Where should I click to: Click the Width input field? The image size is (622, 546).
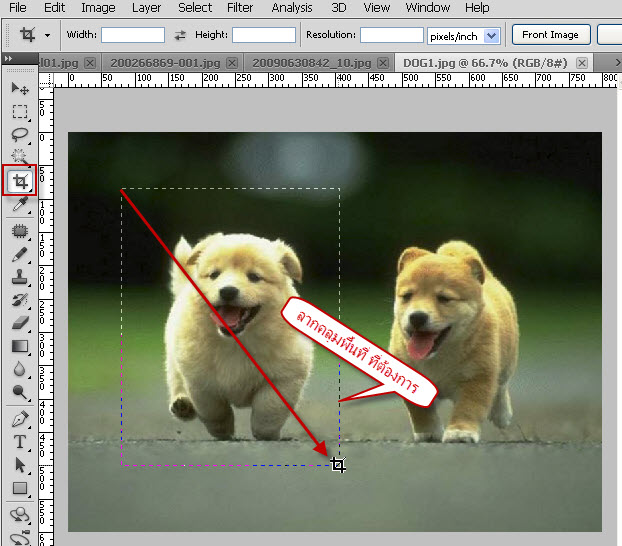133,35
